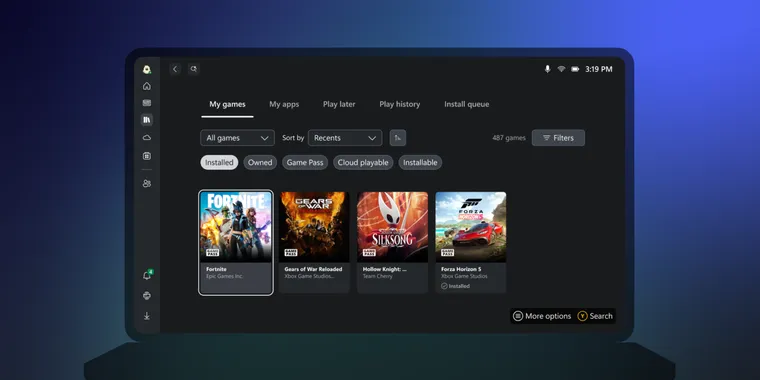
Task: Click the Game Pass badge on Forza cover
Action: point(447,253)
